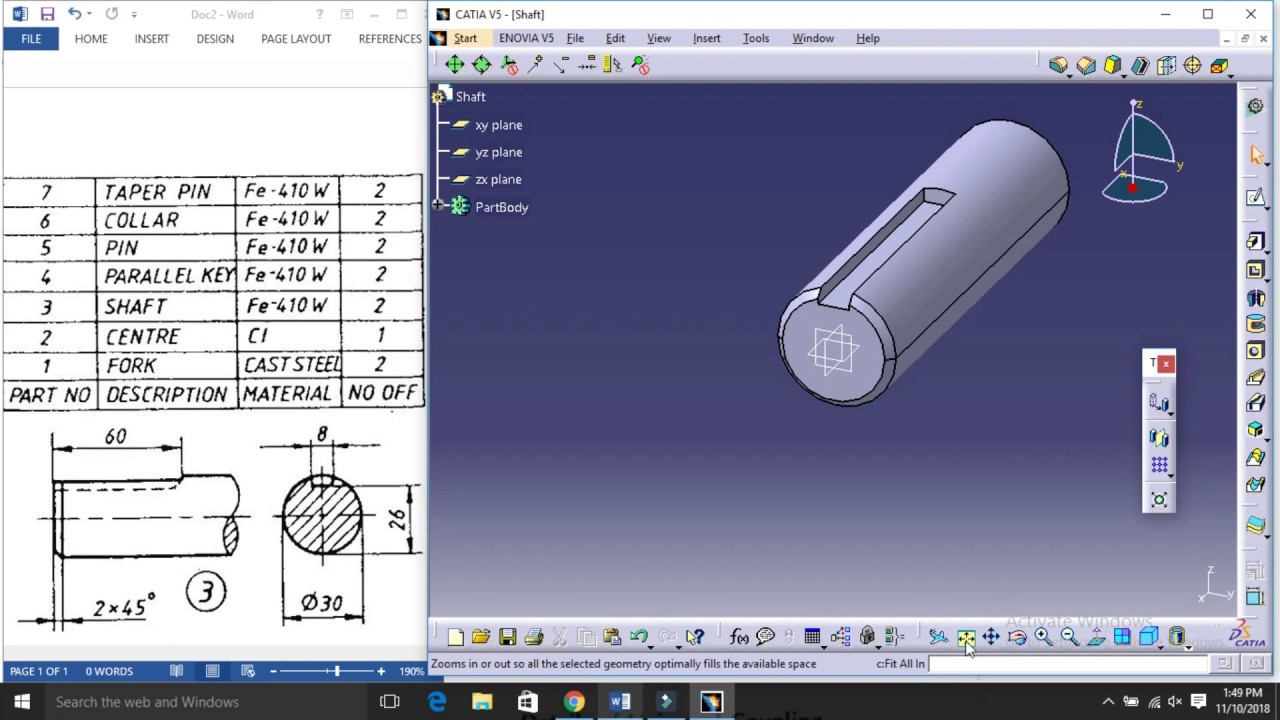This screenshot has width=1280, height=720.
Task: Click the Save icon in Word title bar
Action: [x=47, y=14]
